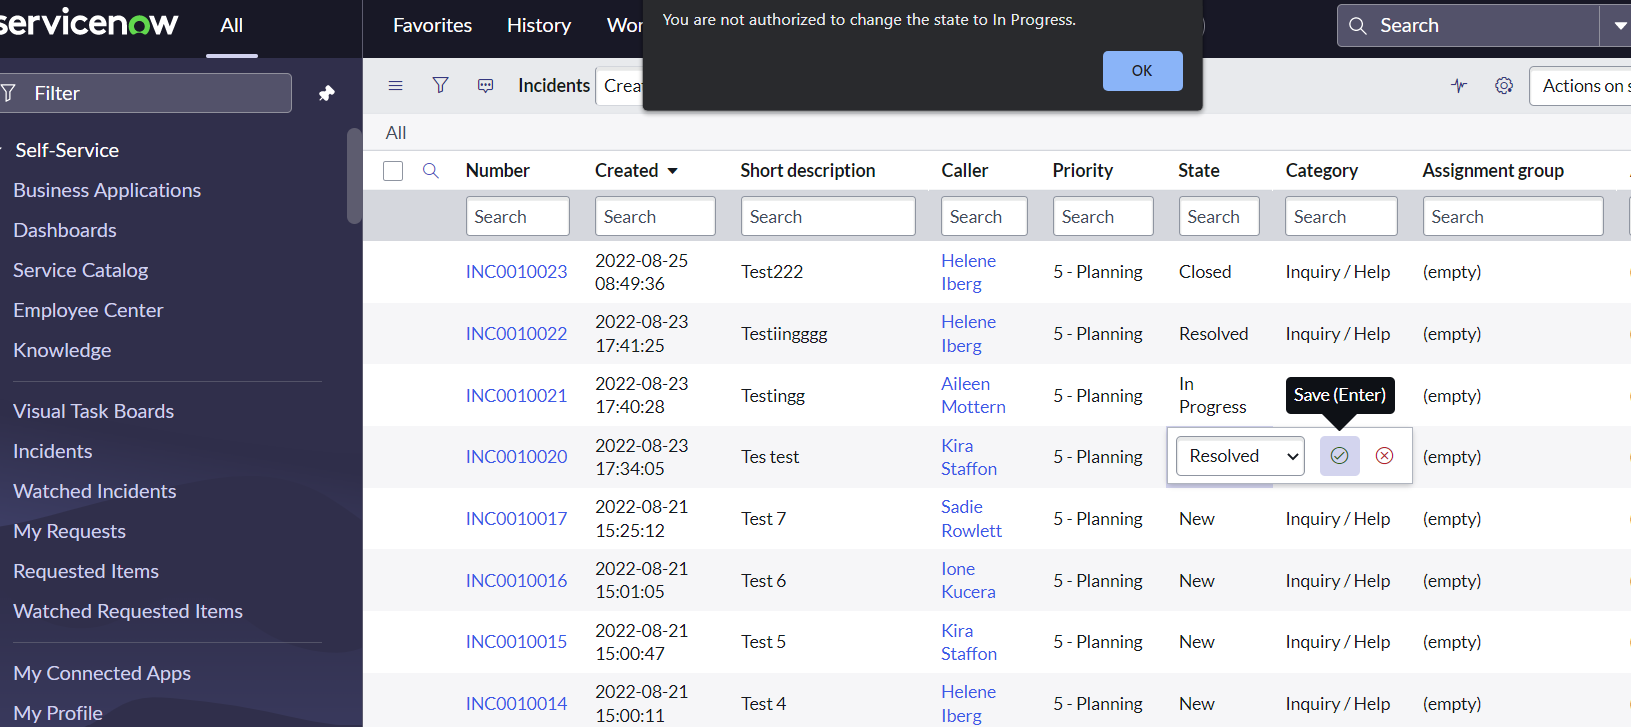Sort by the Created column arrow

click(672, 171)
